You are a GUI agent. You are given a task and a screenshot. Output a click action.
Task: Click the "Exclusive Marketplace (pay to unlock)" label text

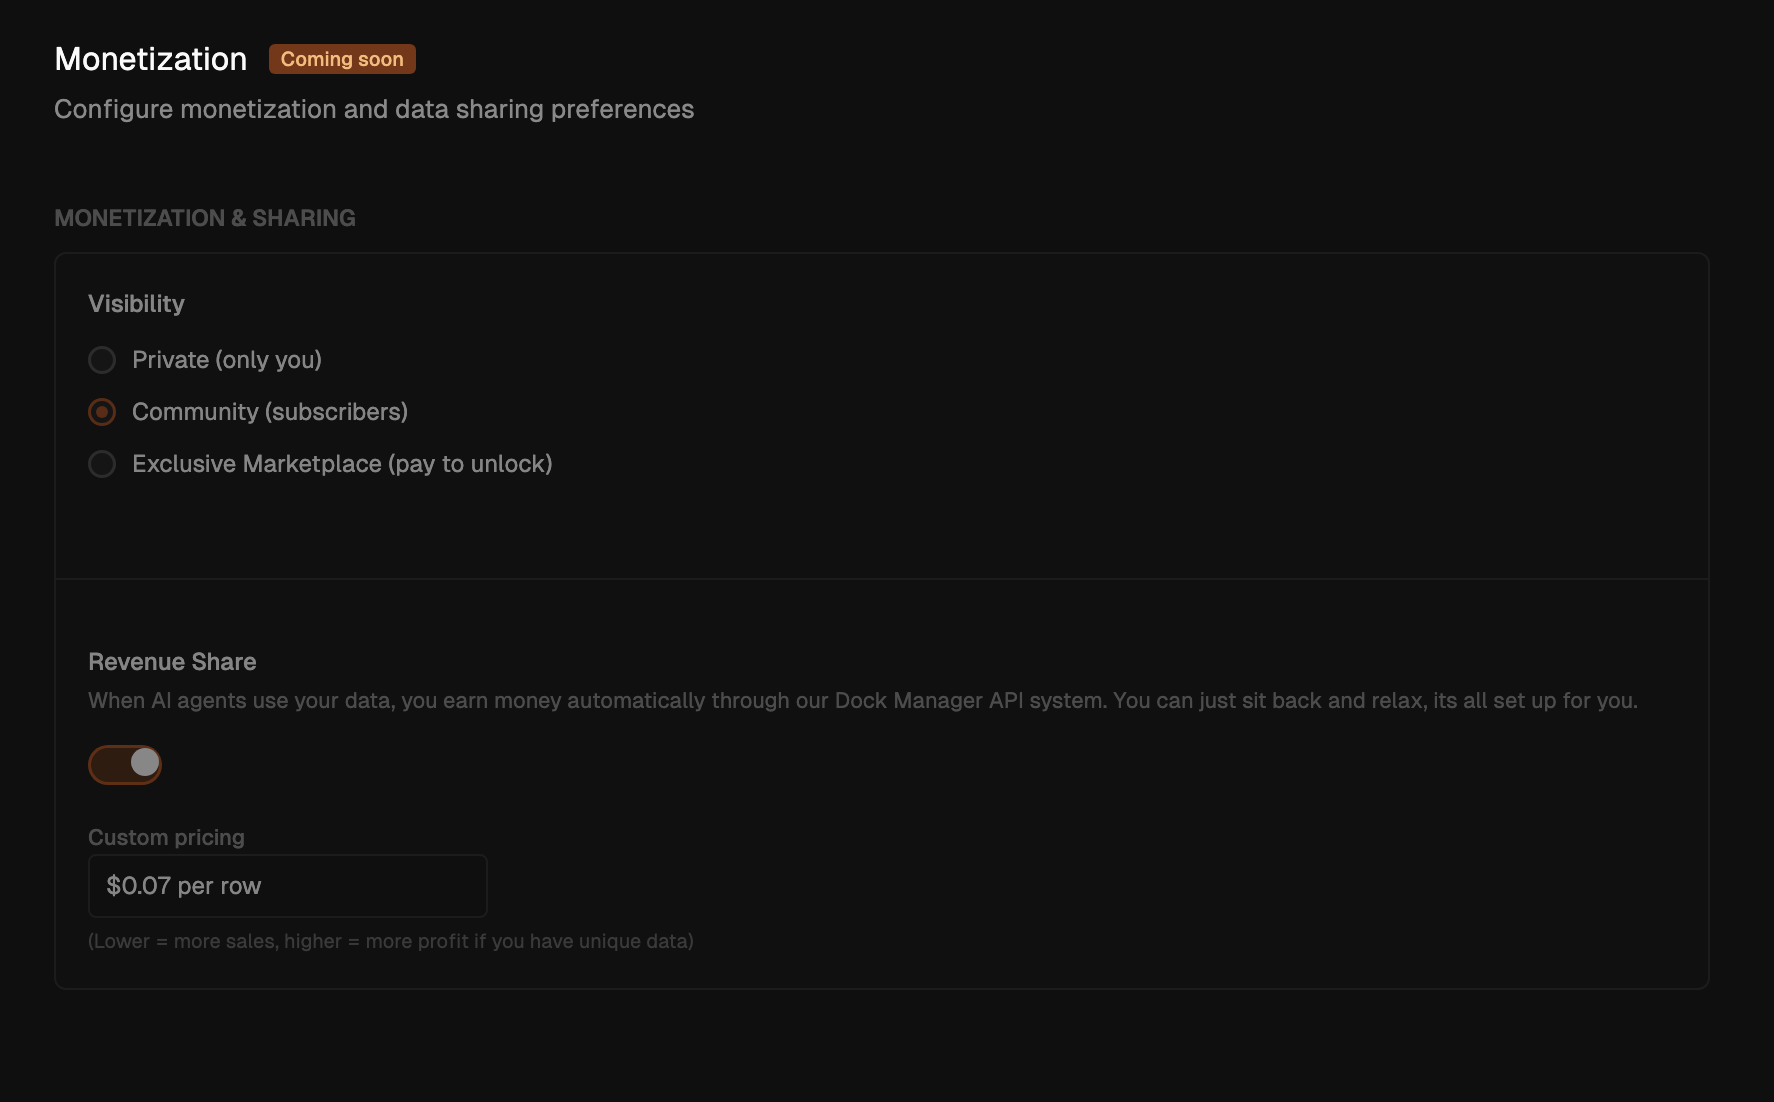point(342,464)
